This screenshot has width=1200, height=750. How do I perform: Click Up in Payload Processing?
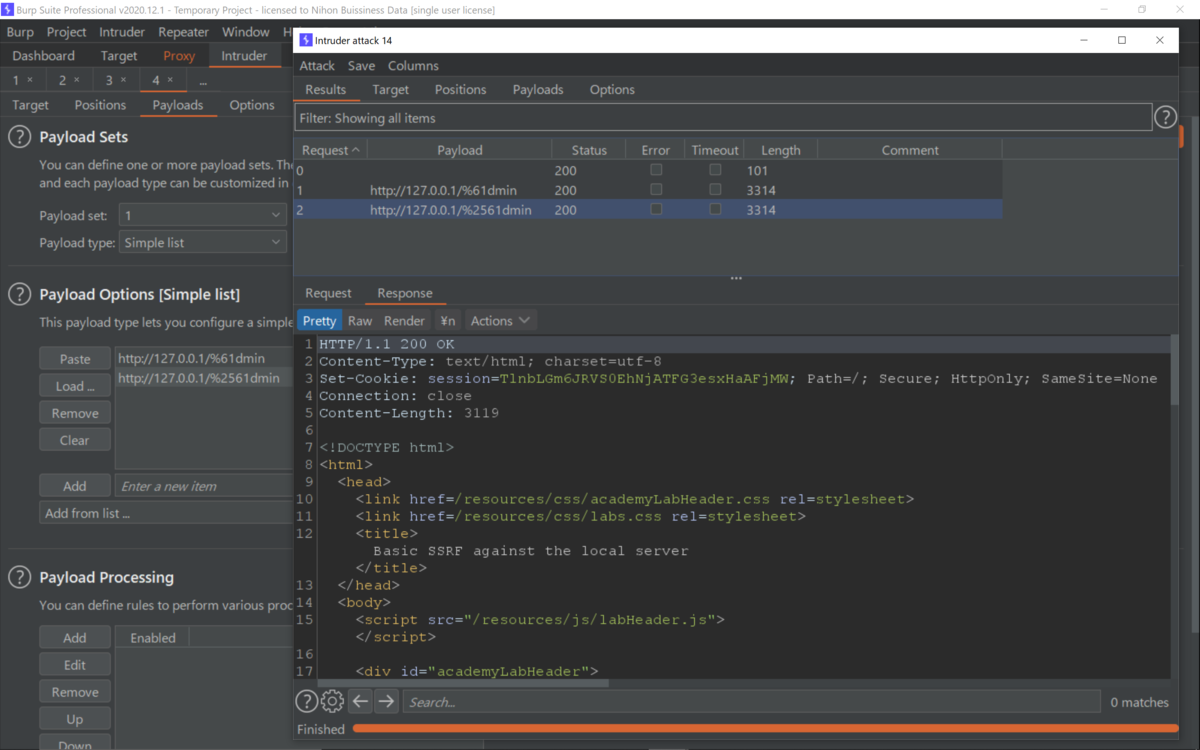pyautogui.click(x=75, y=719)
